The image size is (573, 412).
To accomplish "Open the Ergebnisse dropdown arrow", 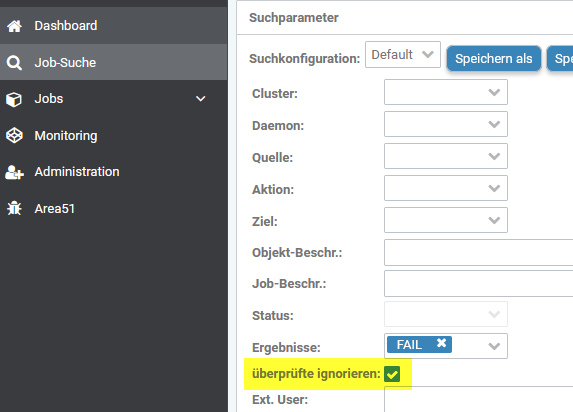I will click(494, 346).
